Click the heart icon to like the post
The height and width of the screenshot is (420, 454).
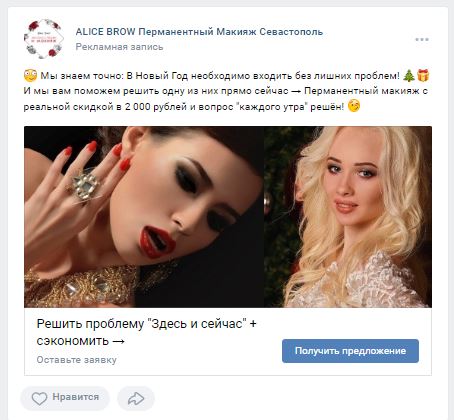click(39, 398)
